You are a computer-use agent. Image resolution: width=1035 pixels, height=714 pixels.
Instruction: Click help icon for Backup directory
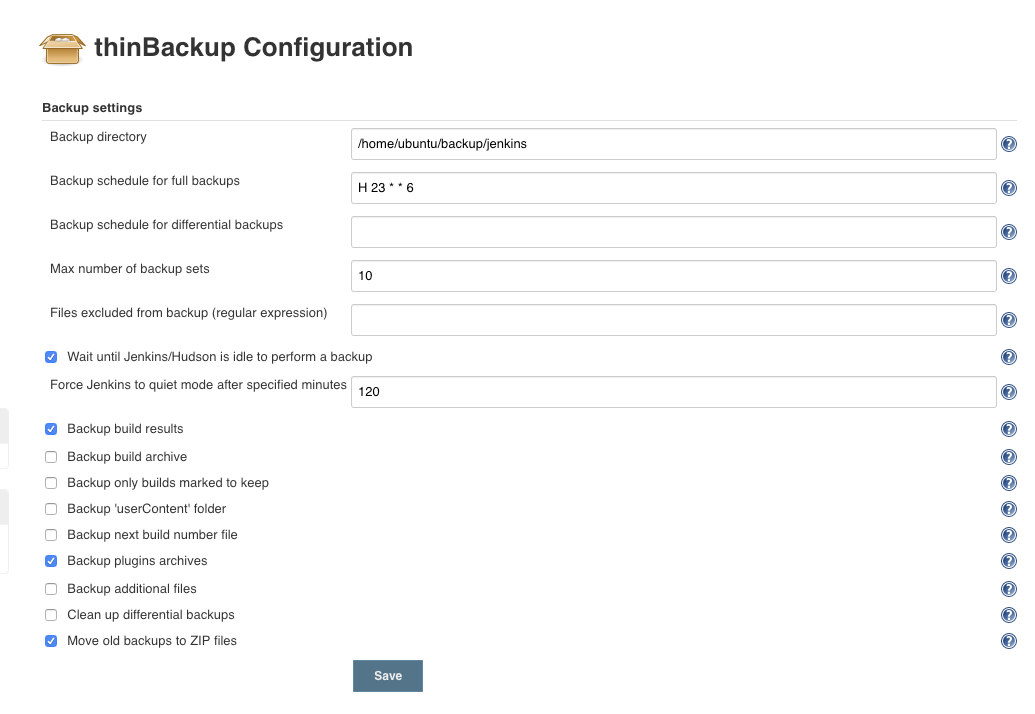[1009, 145]
